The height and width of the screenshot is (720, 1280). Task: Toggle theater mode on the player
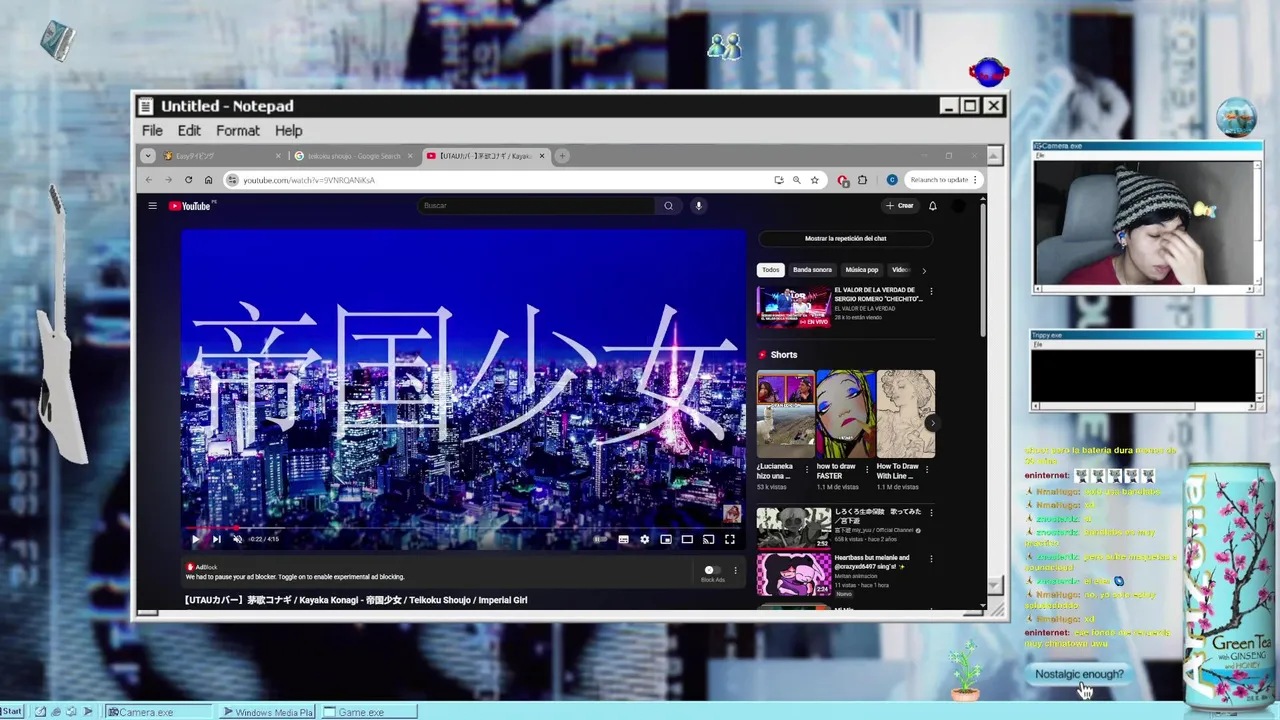pos(687,539)
